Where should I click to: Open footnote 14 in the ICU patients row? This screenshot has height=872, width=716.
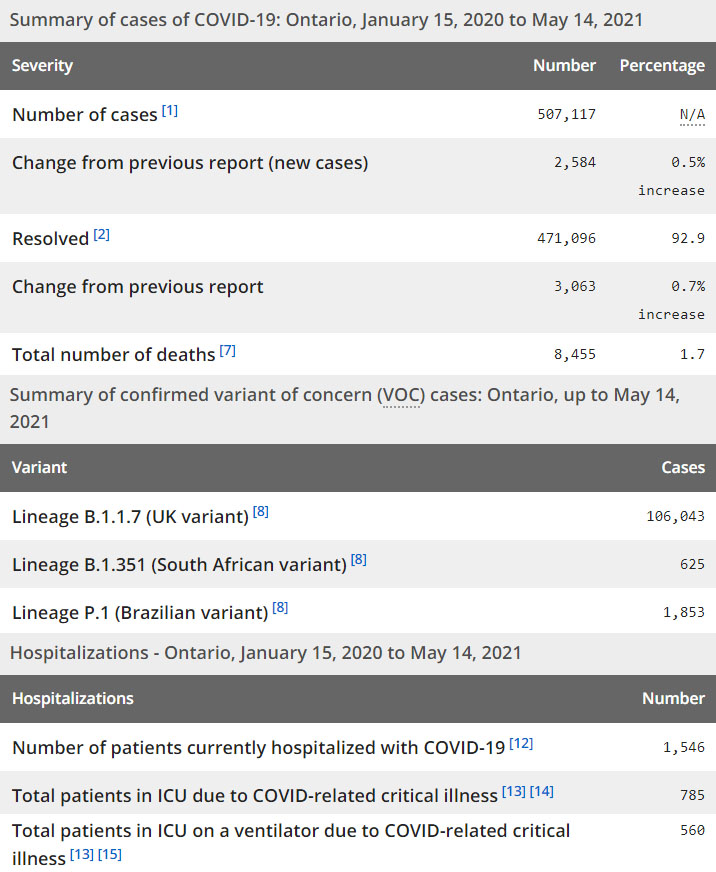542,791
